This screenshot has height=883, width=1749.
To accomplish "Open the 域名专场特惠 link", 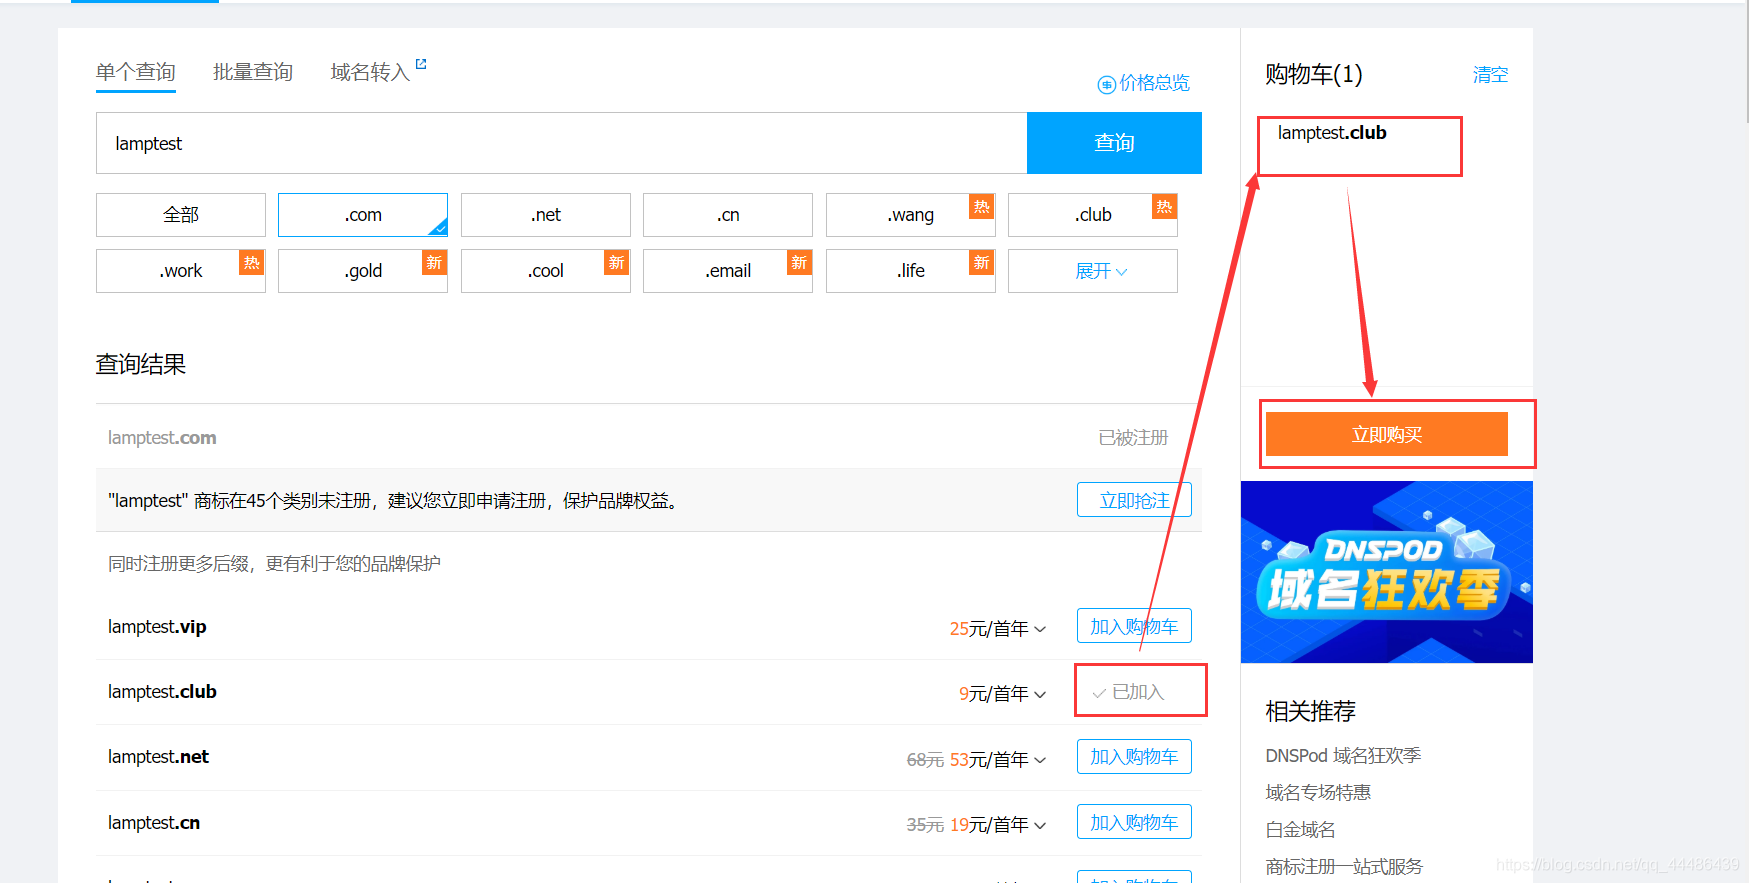I will point(1318,793).
